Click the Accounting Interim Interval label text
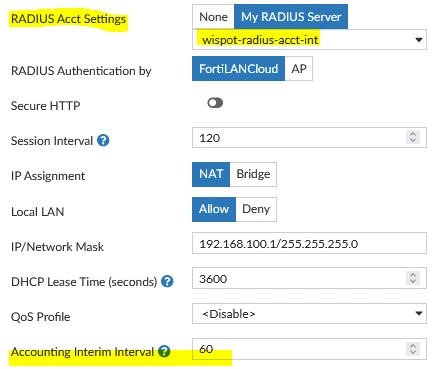This screenshot has width=447, height=369. click(x=82, y=352)
